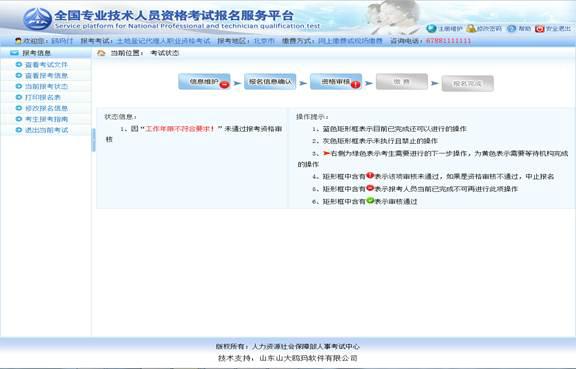The width and height of the screenshot is (576, 369).
Task: Click the 资格审核 step button
Action: [x=336, y=82]
